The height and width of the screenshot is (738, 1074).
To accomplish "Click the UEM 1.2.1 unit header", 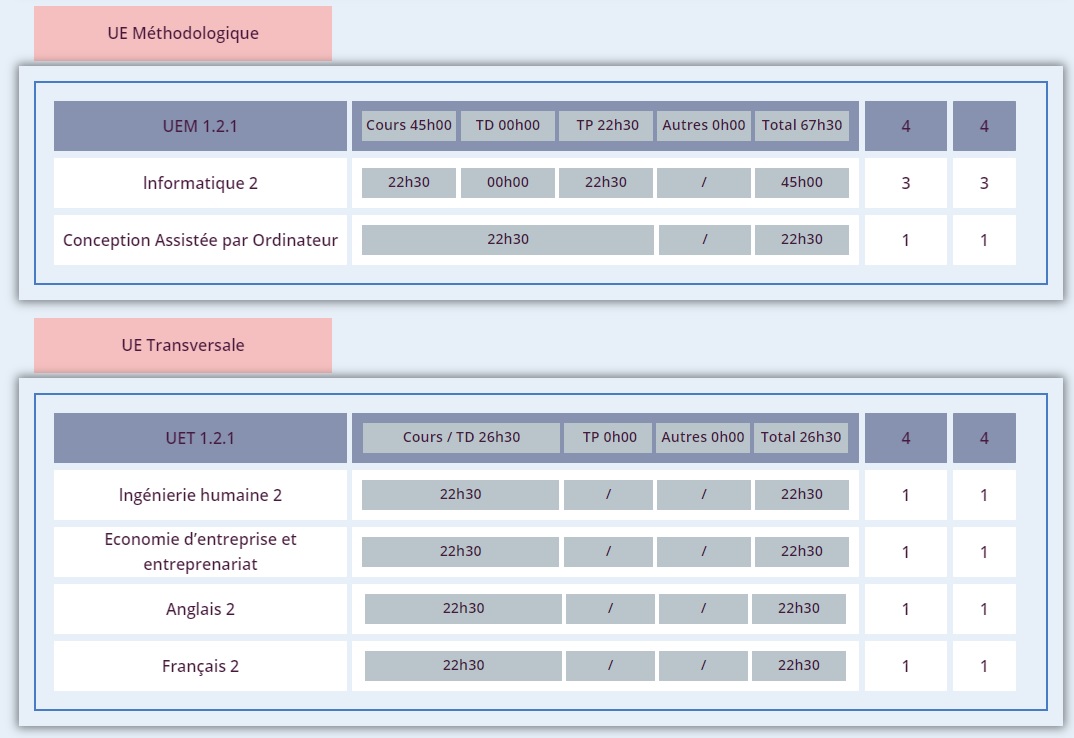I will [200, 126].
